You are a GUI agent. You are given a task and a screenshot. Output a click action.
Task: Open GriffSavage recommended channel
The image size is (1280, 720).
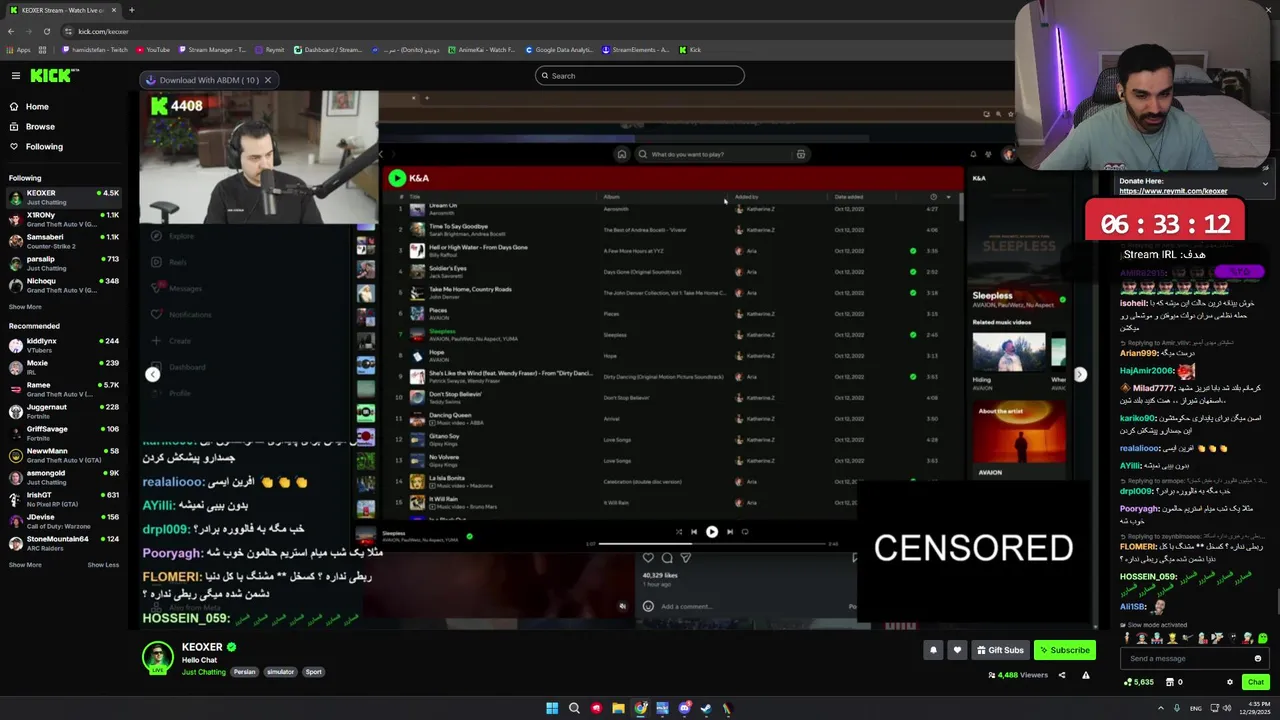[63, 433]
